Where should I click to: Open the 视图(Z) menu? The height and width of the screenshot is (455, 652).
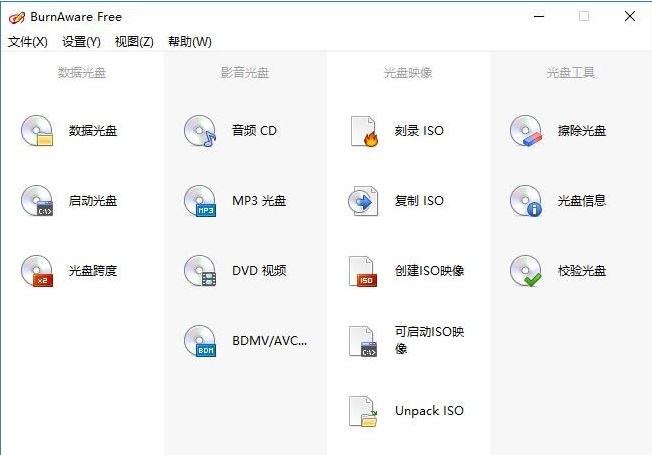[134, 42]
